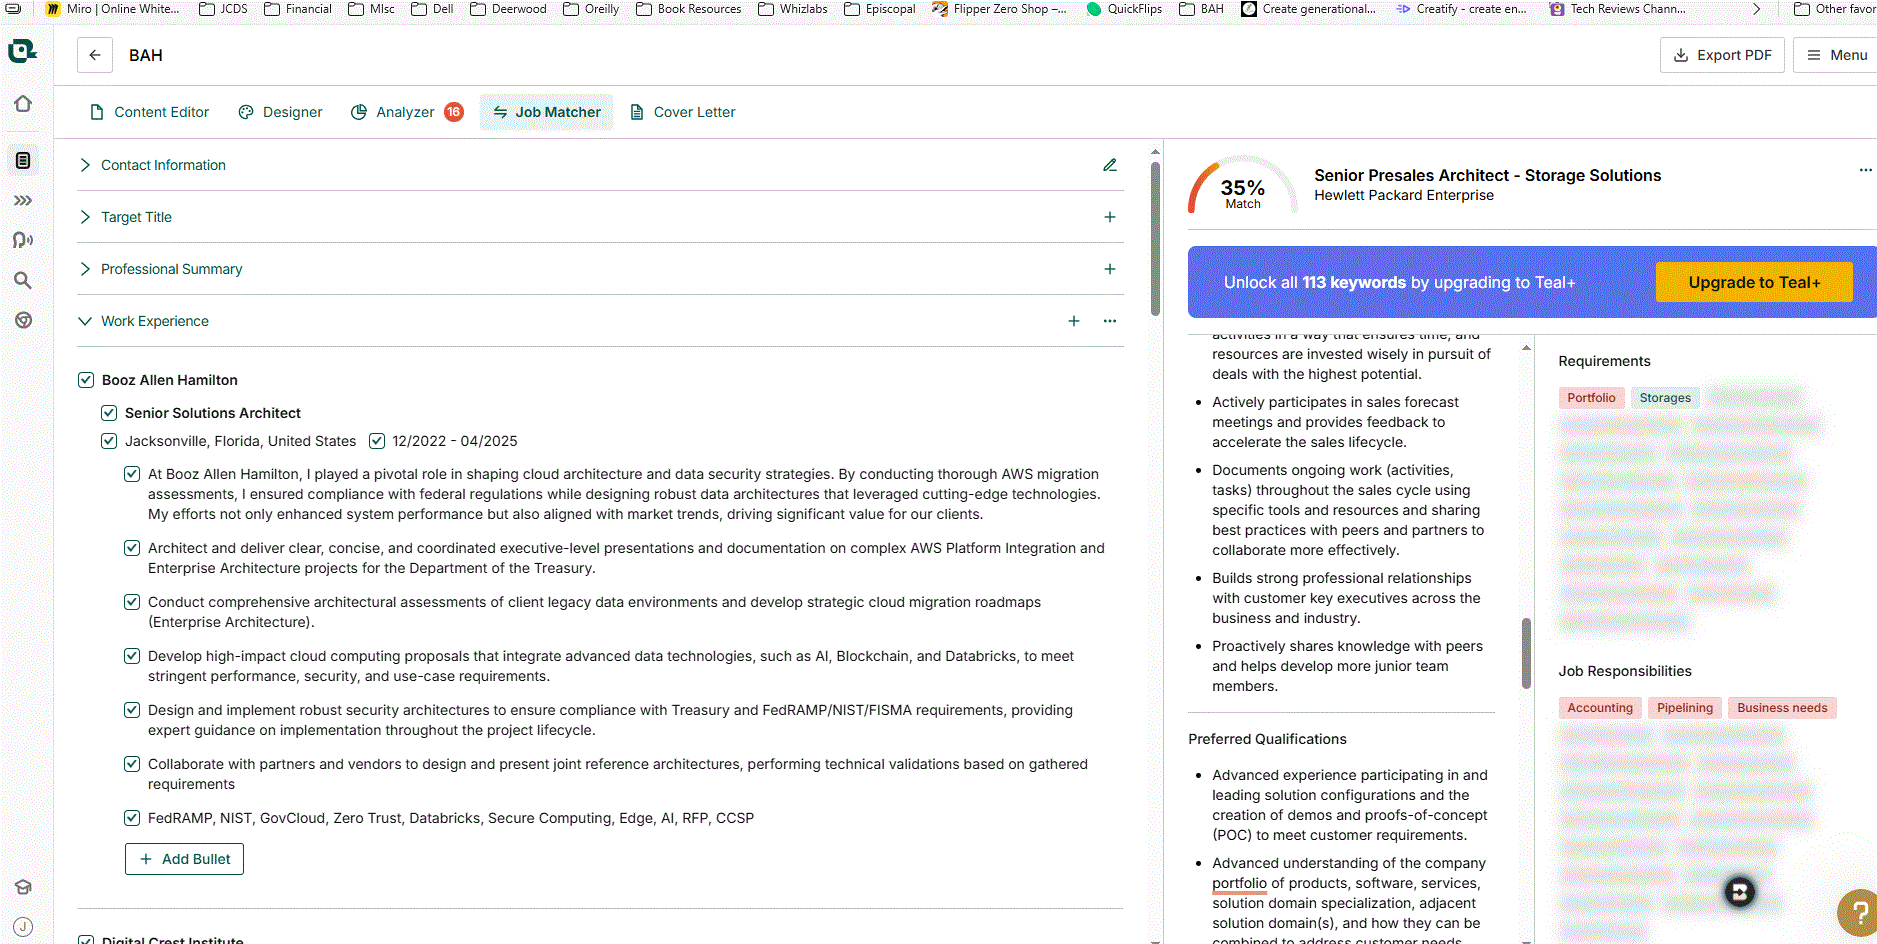Uncheck the bullet starting 'At Booz Allen Hamilton'

click(x=132, y=474)
